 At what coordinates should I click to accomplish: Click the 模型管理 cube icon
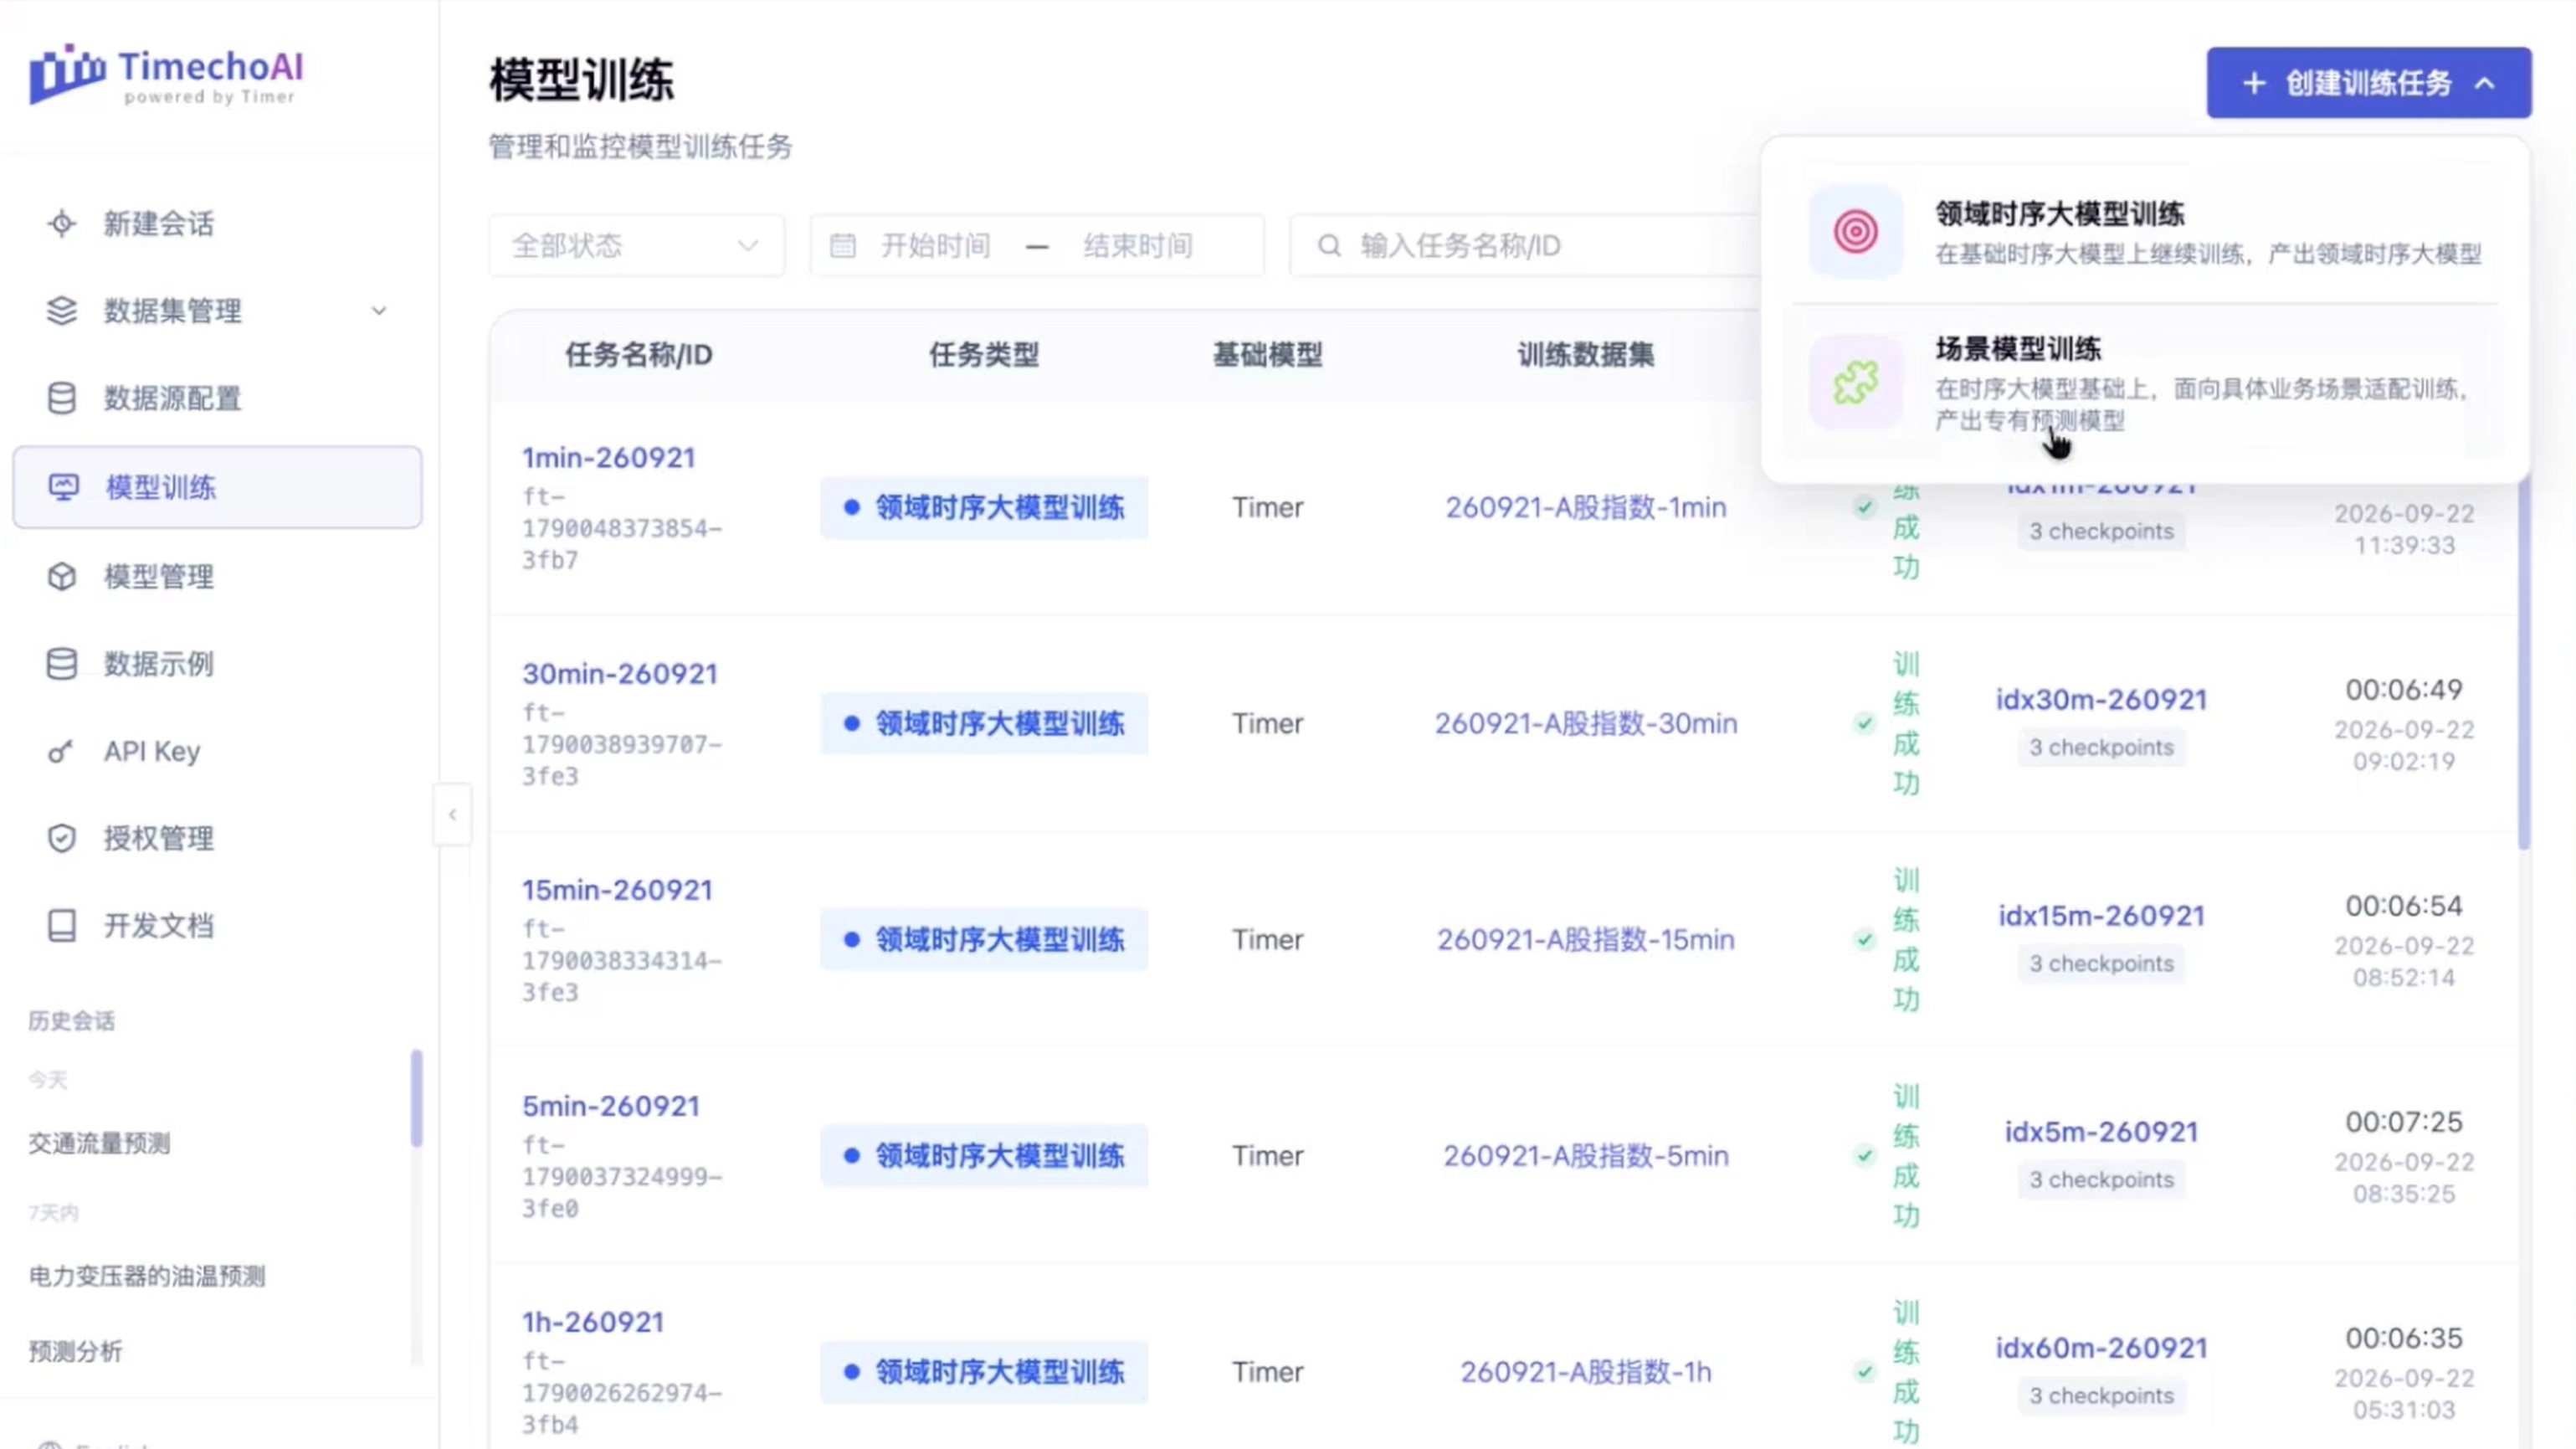[x=62, y=576]
